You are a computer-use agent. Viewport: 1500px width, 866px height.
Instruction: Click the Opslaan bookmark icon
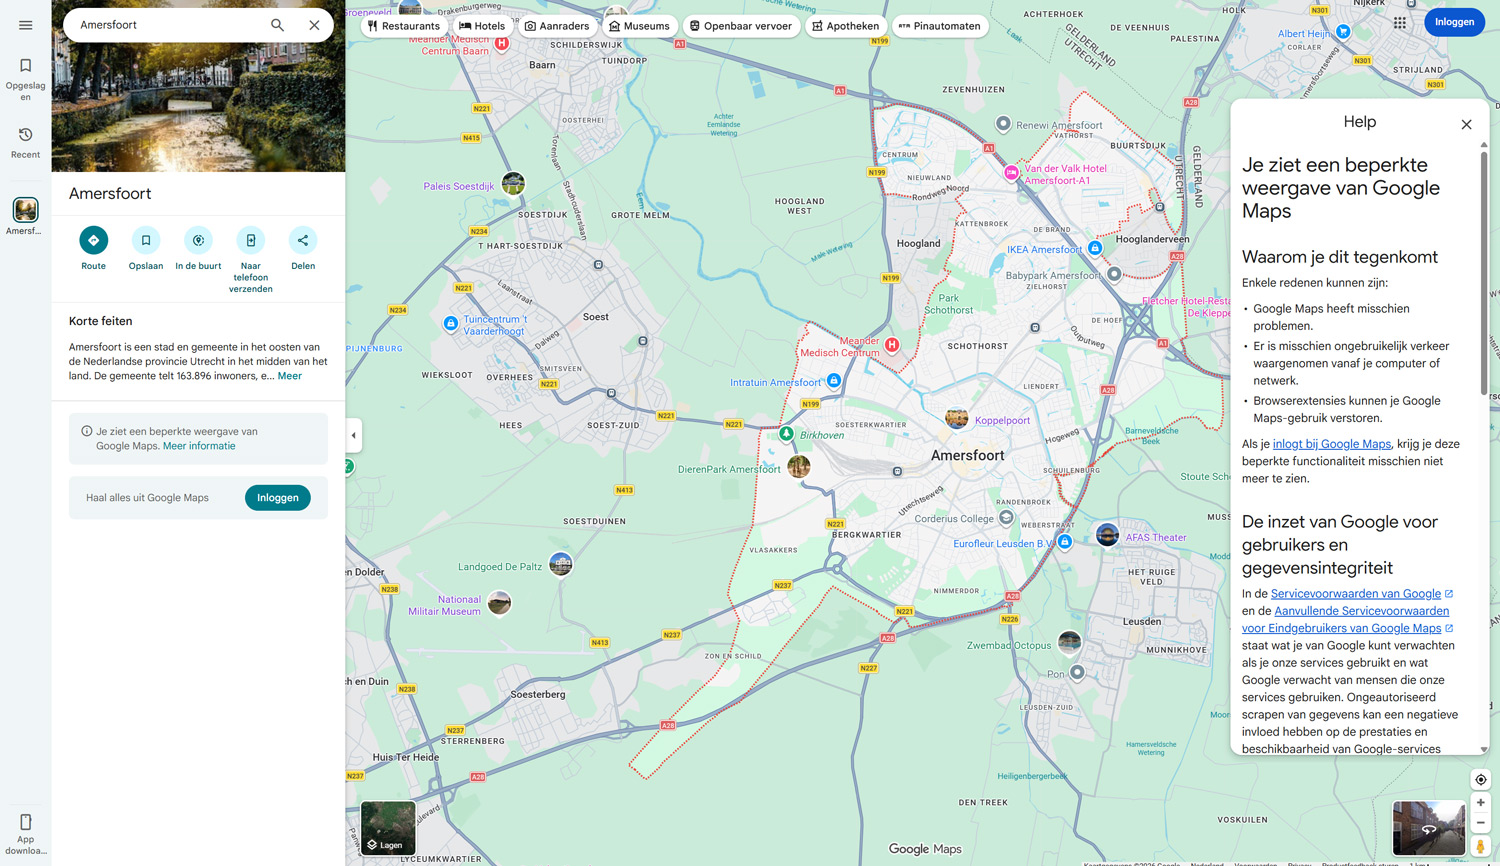click(x=145, y=240)
